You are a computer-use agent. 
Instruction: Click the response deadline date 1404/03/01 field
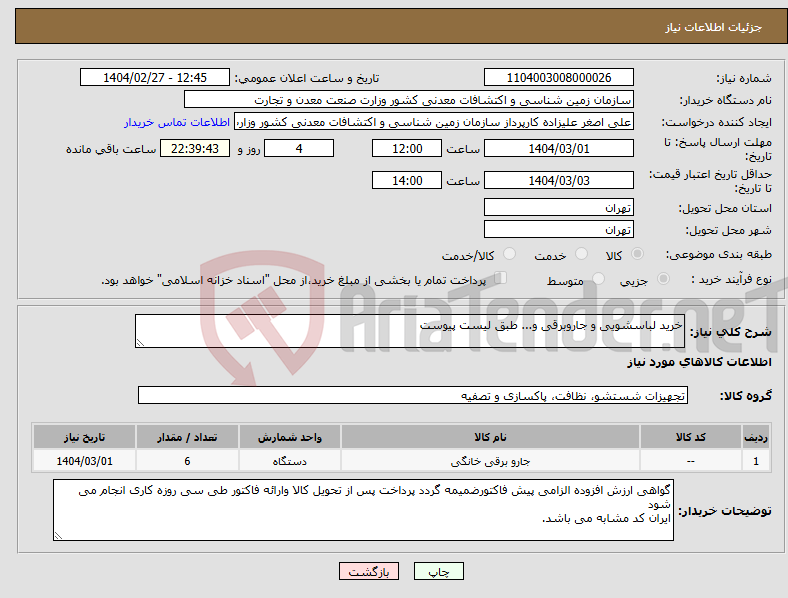tap(559, 148)
